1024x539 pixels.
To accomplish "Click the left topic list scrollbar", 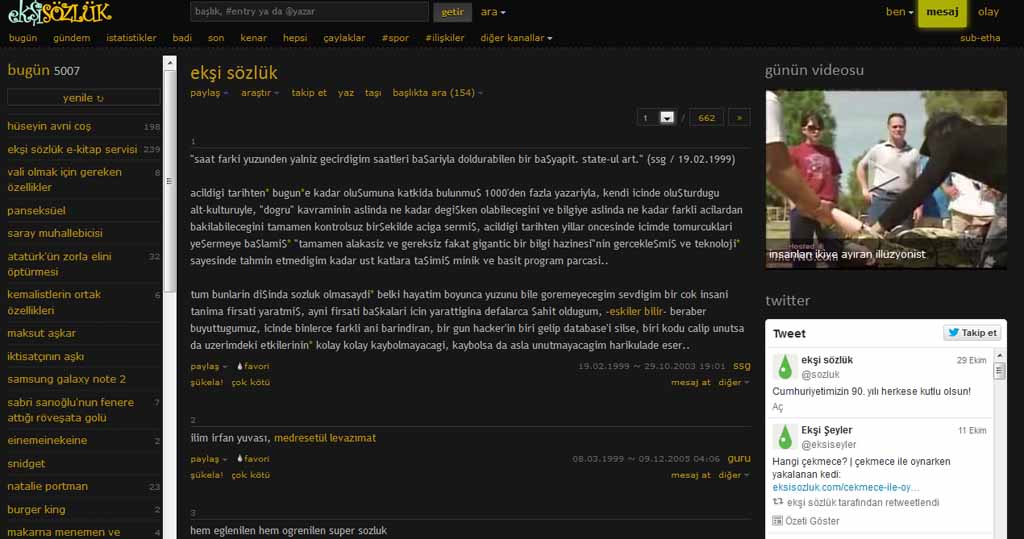I will (x=170, y=181).
